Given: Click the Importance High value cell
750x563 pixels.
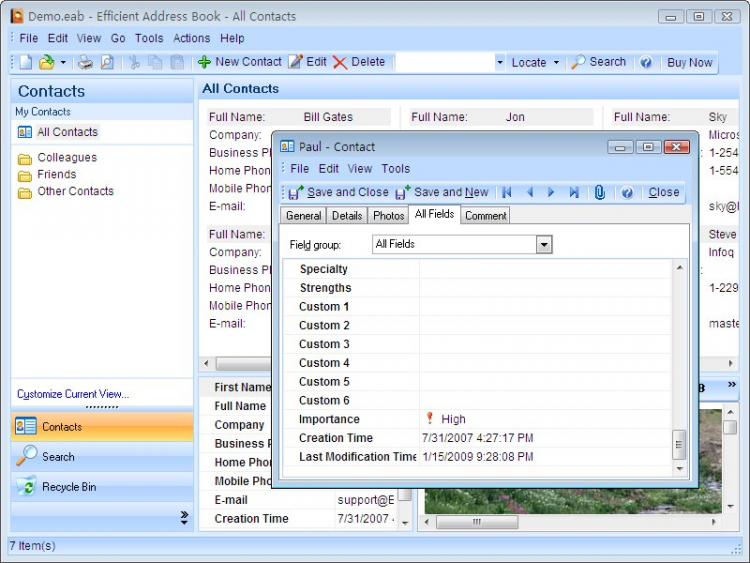Looking at the screenshot, I should (545, 419).
